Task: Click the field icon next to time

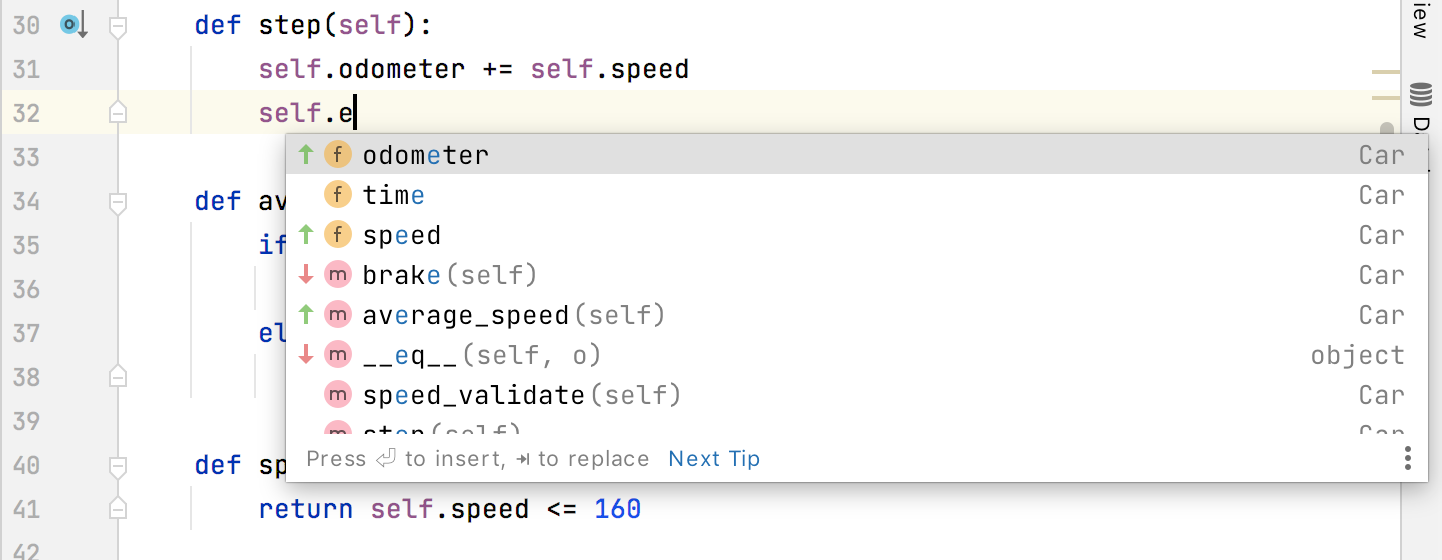Action: [x=339, y=195]
